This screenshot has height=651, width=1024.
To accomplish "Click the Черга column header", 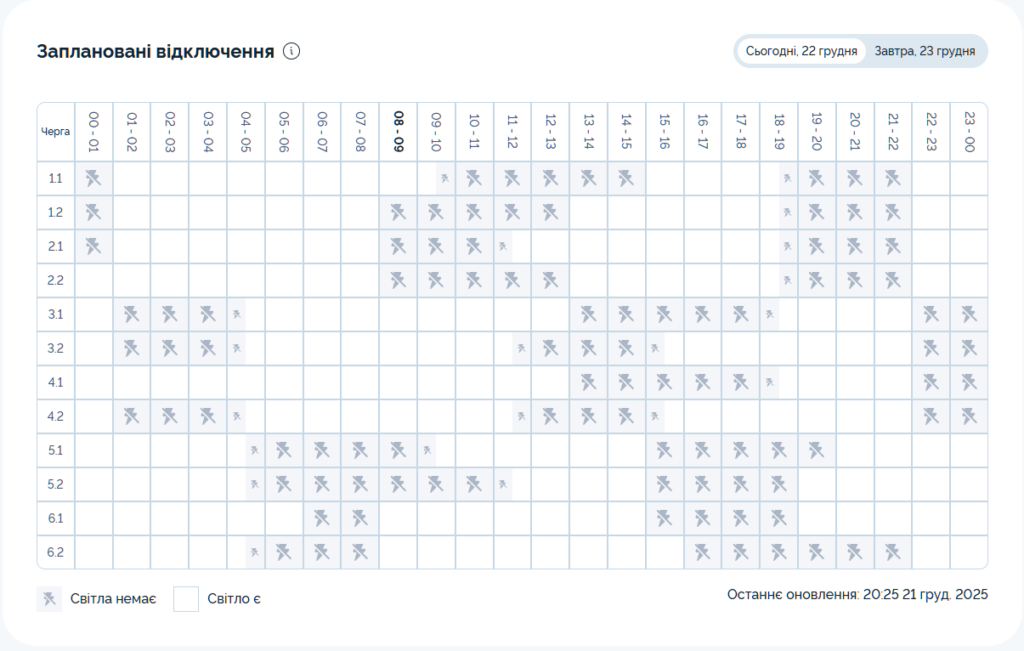I will (x=55, y=131).
